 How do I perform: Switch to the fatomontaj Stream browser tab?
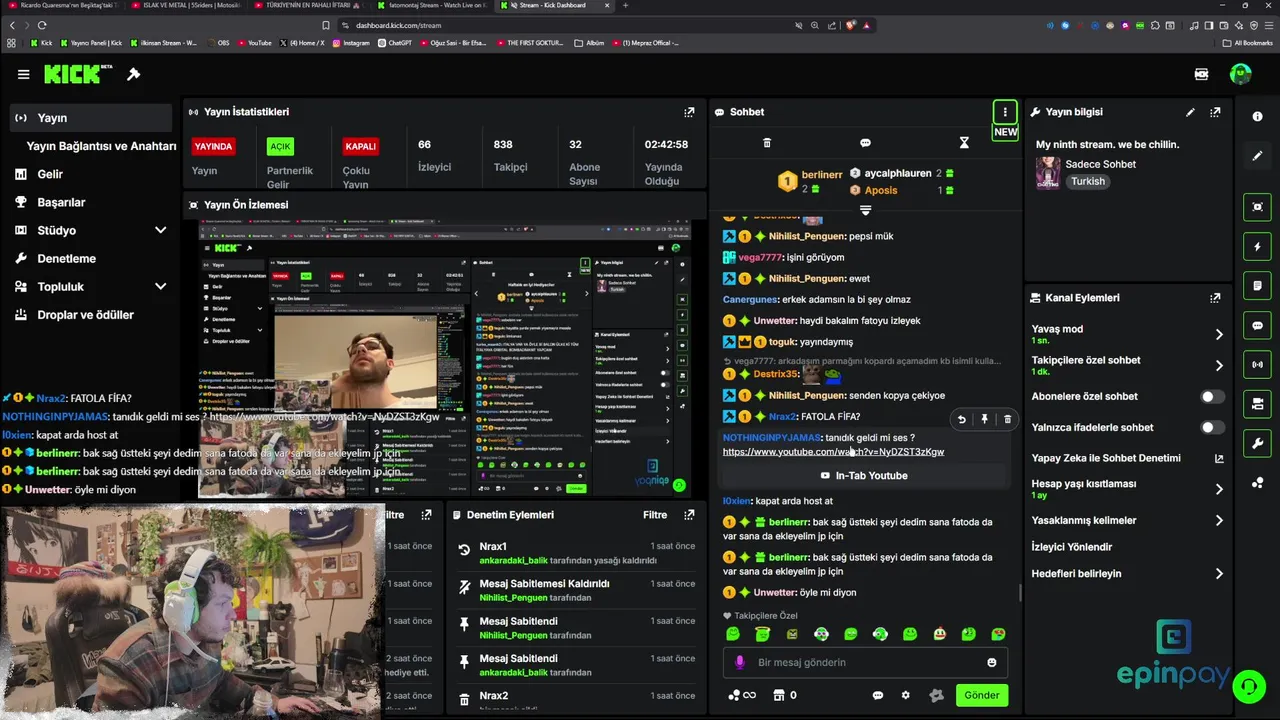pyautogui.click(x=432, y=5)
